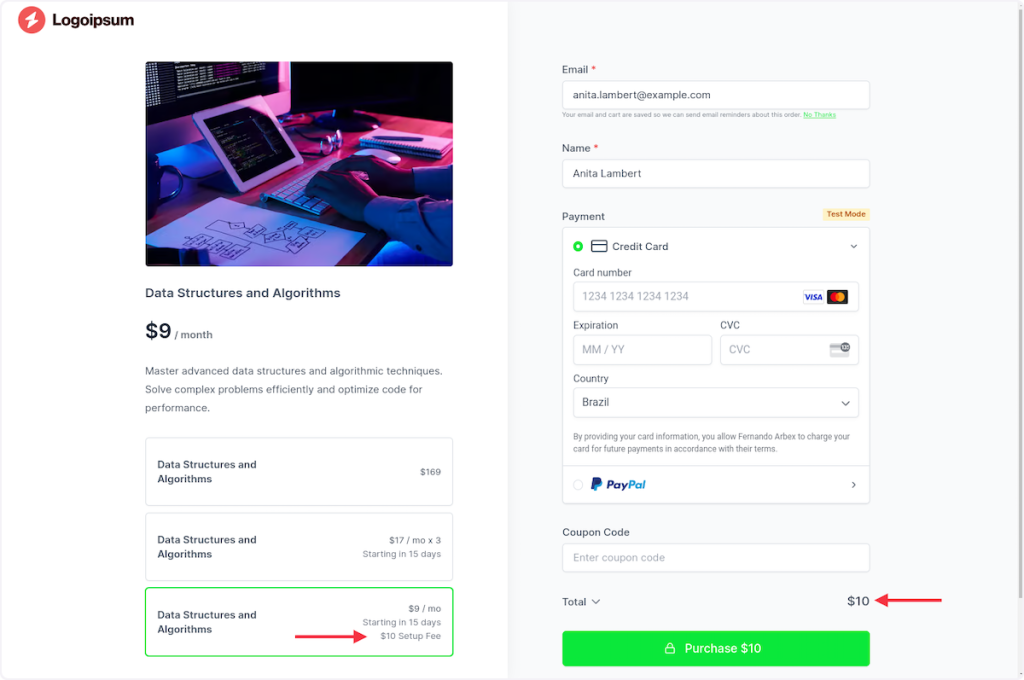Open the Country dropdown showing Brazil
This screenshot has height=680, width=1024.
(x=716, y=403)
